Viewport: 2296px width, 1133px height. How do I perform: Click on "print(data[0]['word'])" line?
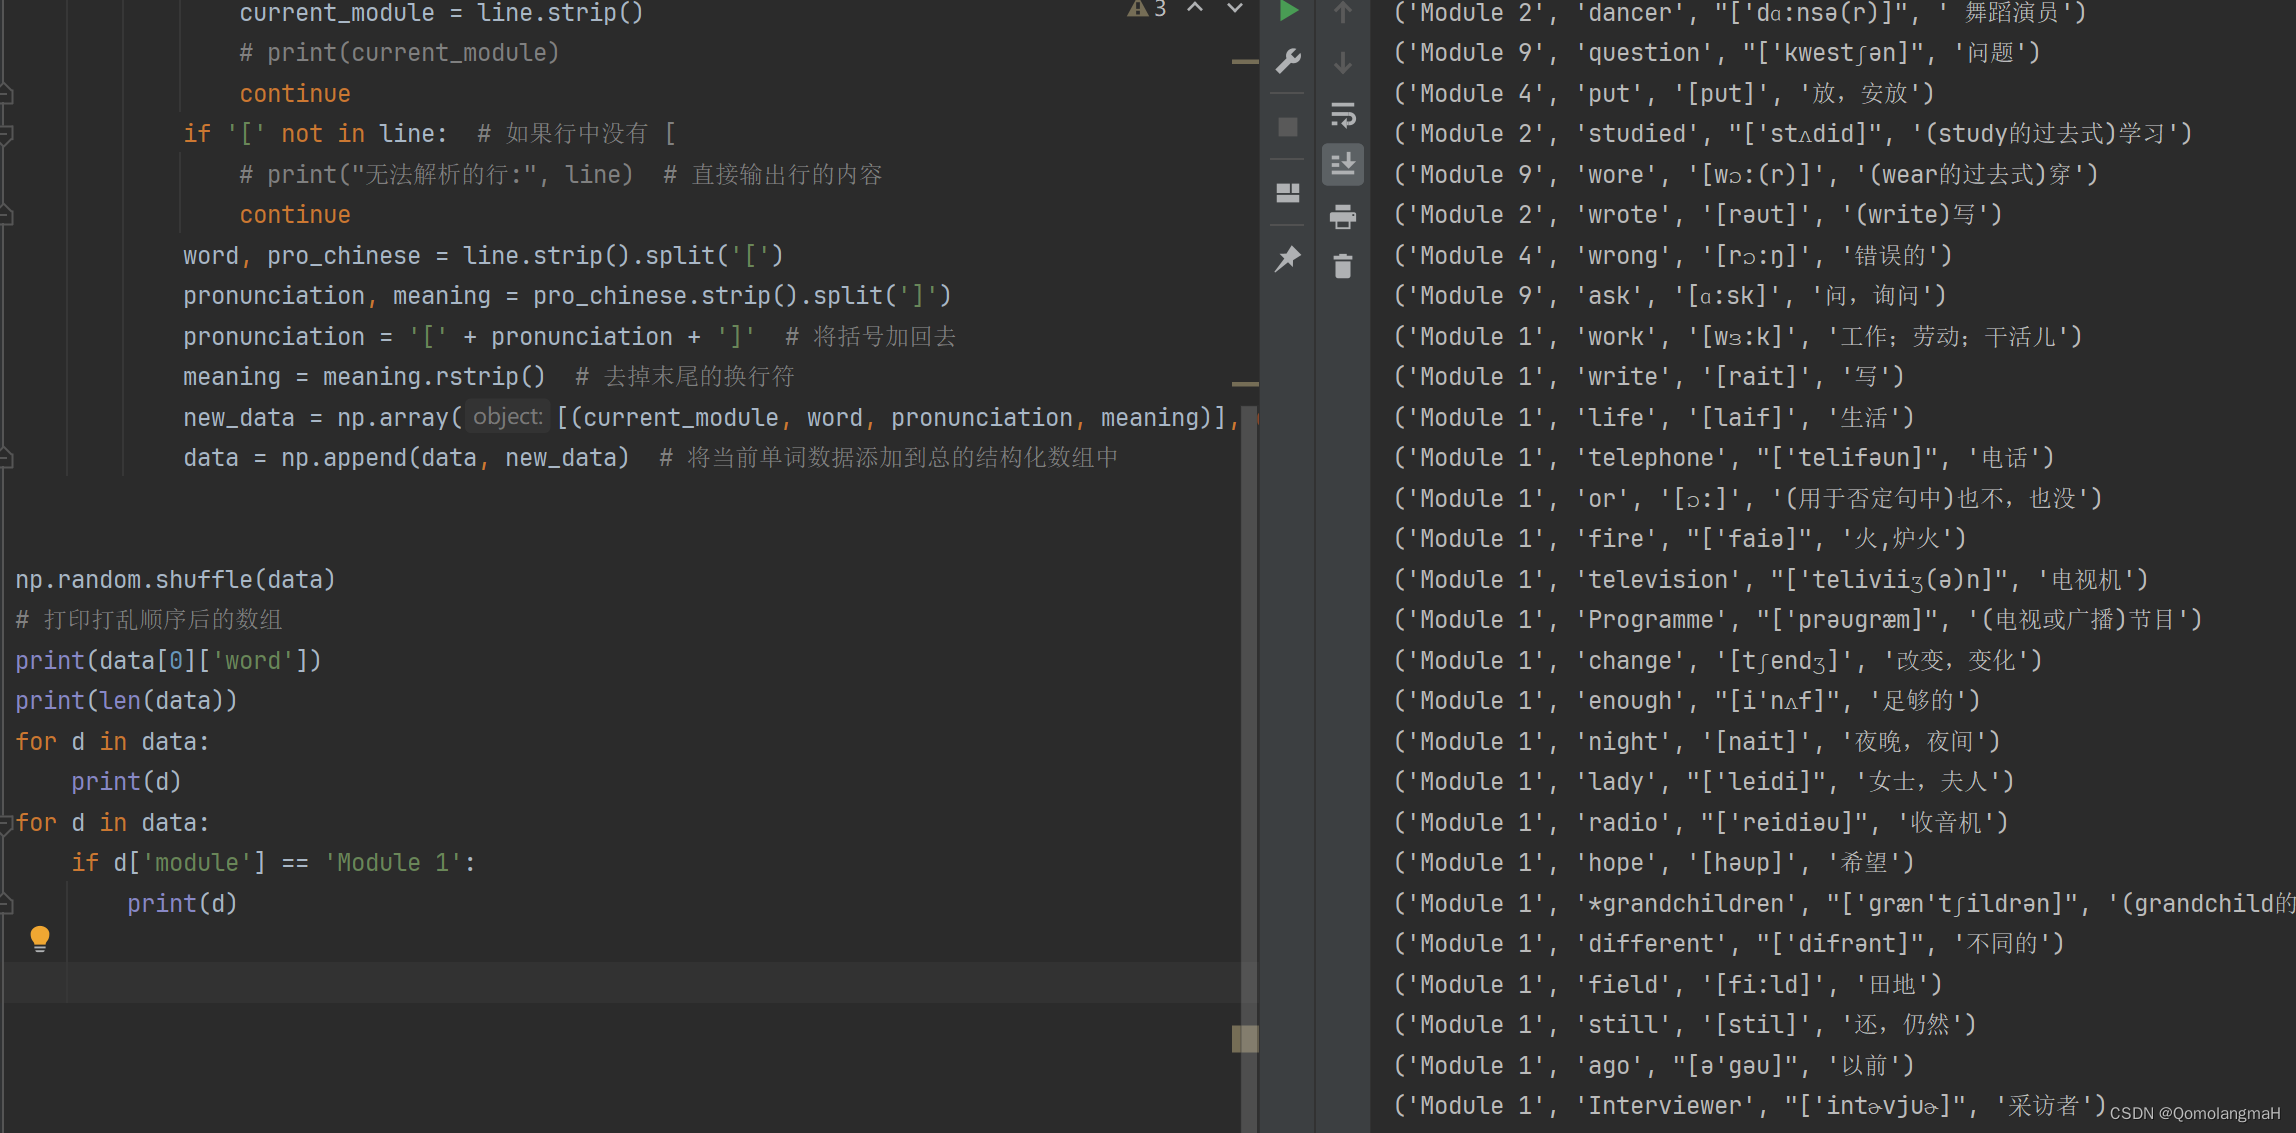[x=168, y=661]
